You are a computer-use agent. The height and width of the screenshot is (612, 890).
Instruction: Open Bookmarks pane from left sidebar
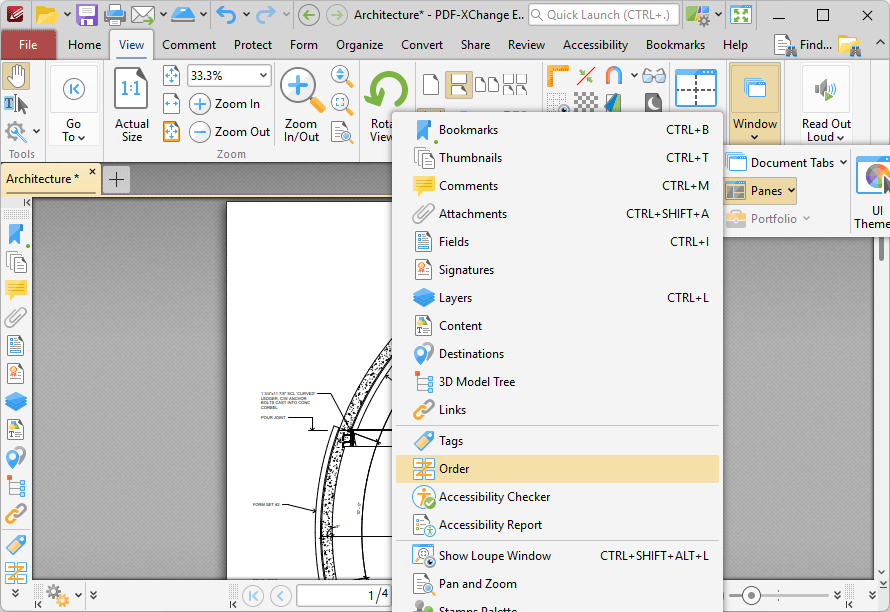(16, 234)
